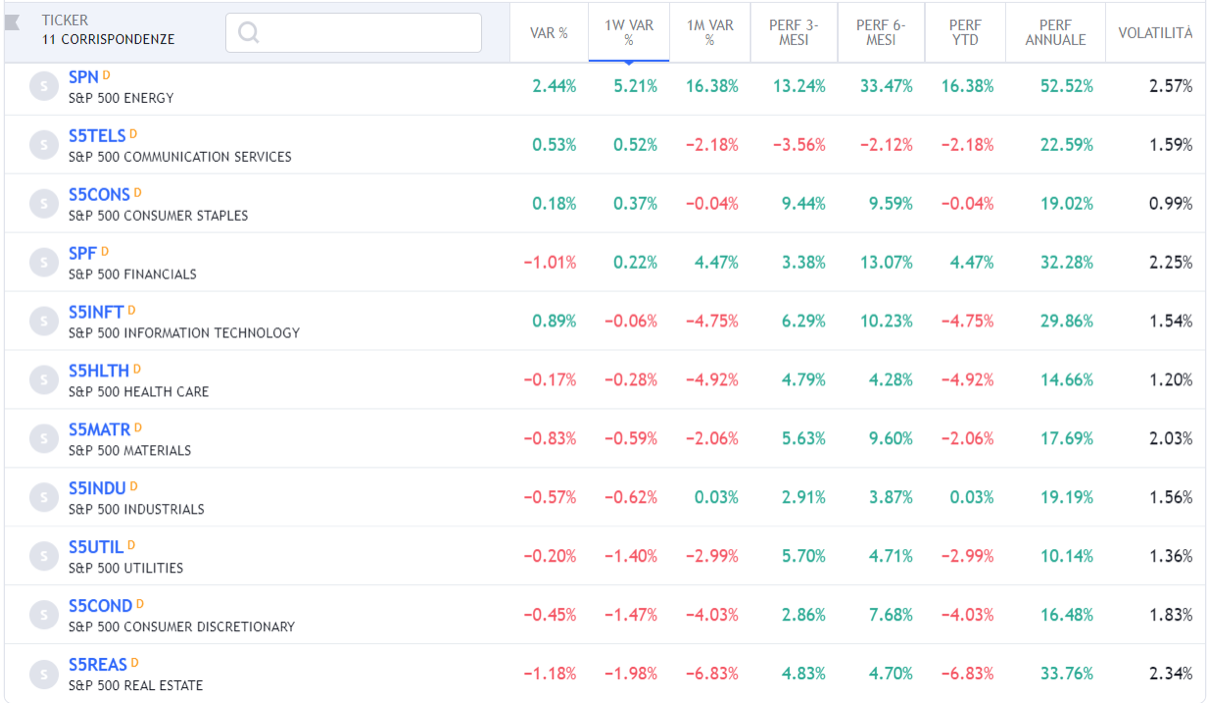This screenshot has height=706, width=1208.
Task: Click the round S icon beside S5REAS
Action: click(x=43, y=674)
